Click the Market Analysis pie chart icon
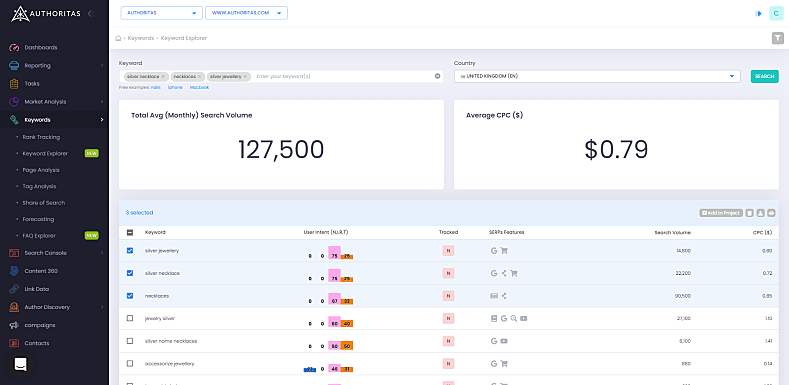Image resolution: width=789 pixels, height=385 pixels. tap(14, 102)
